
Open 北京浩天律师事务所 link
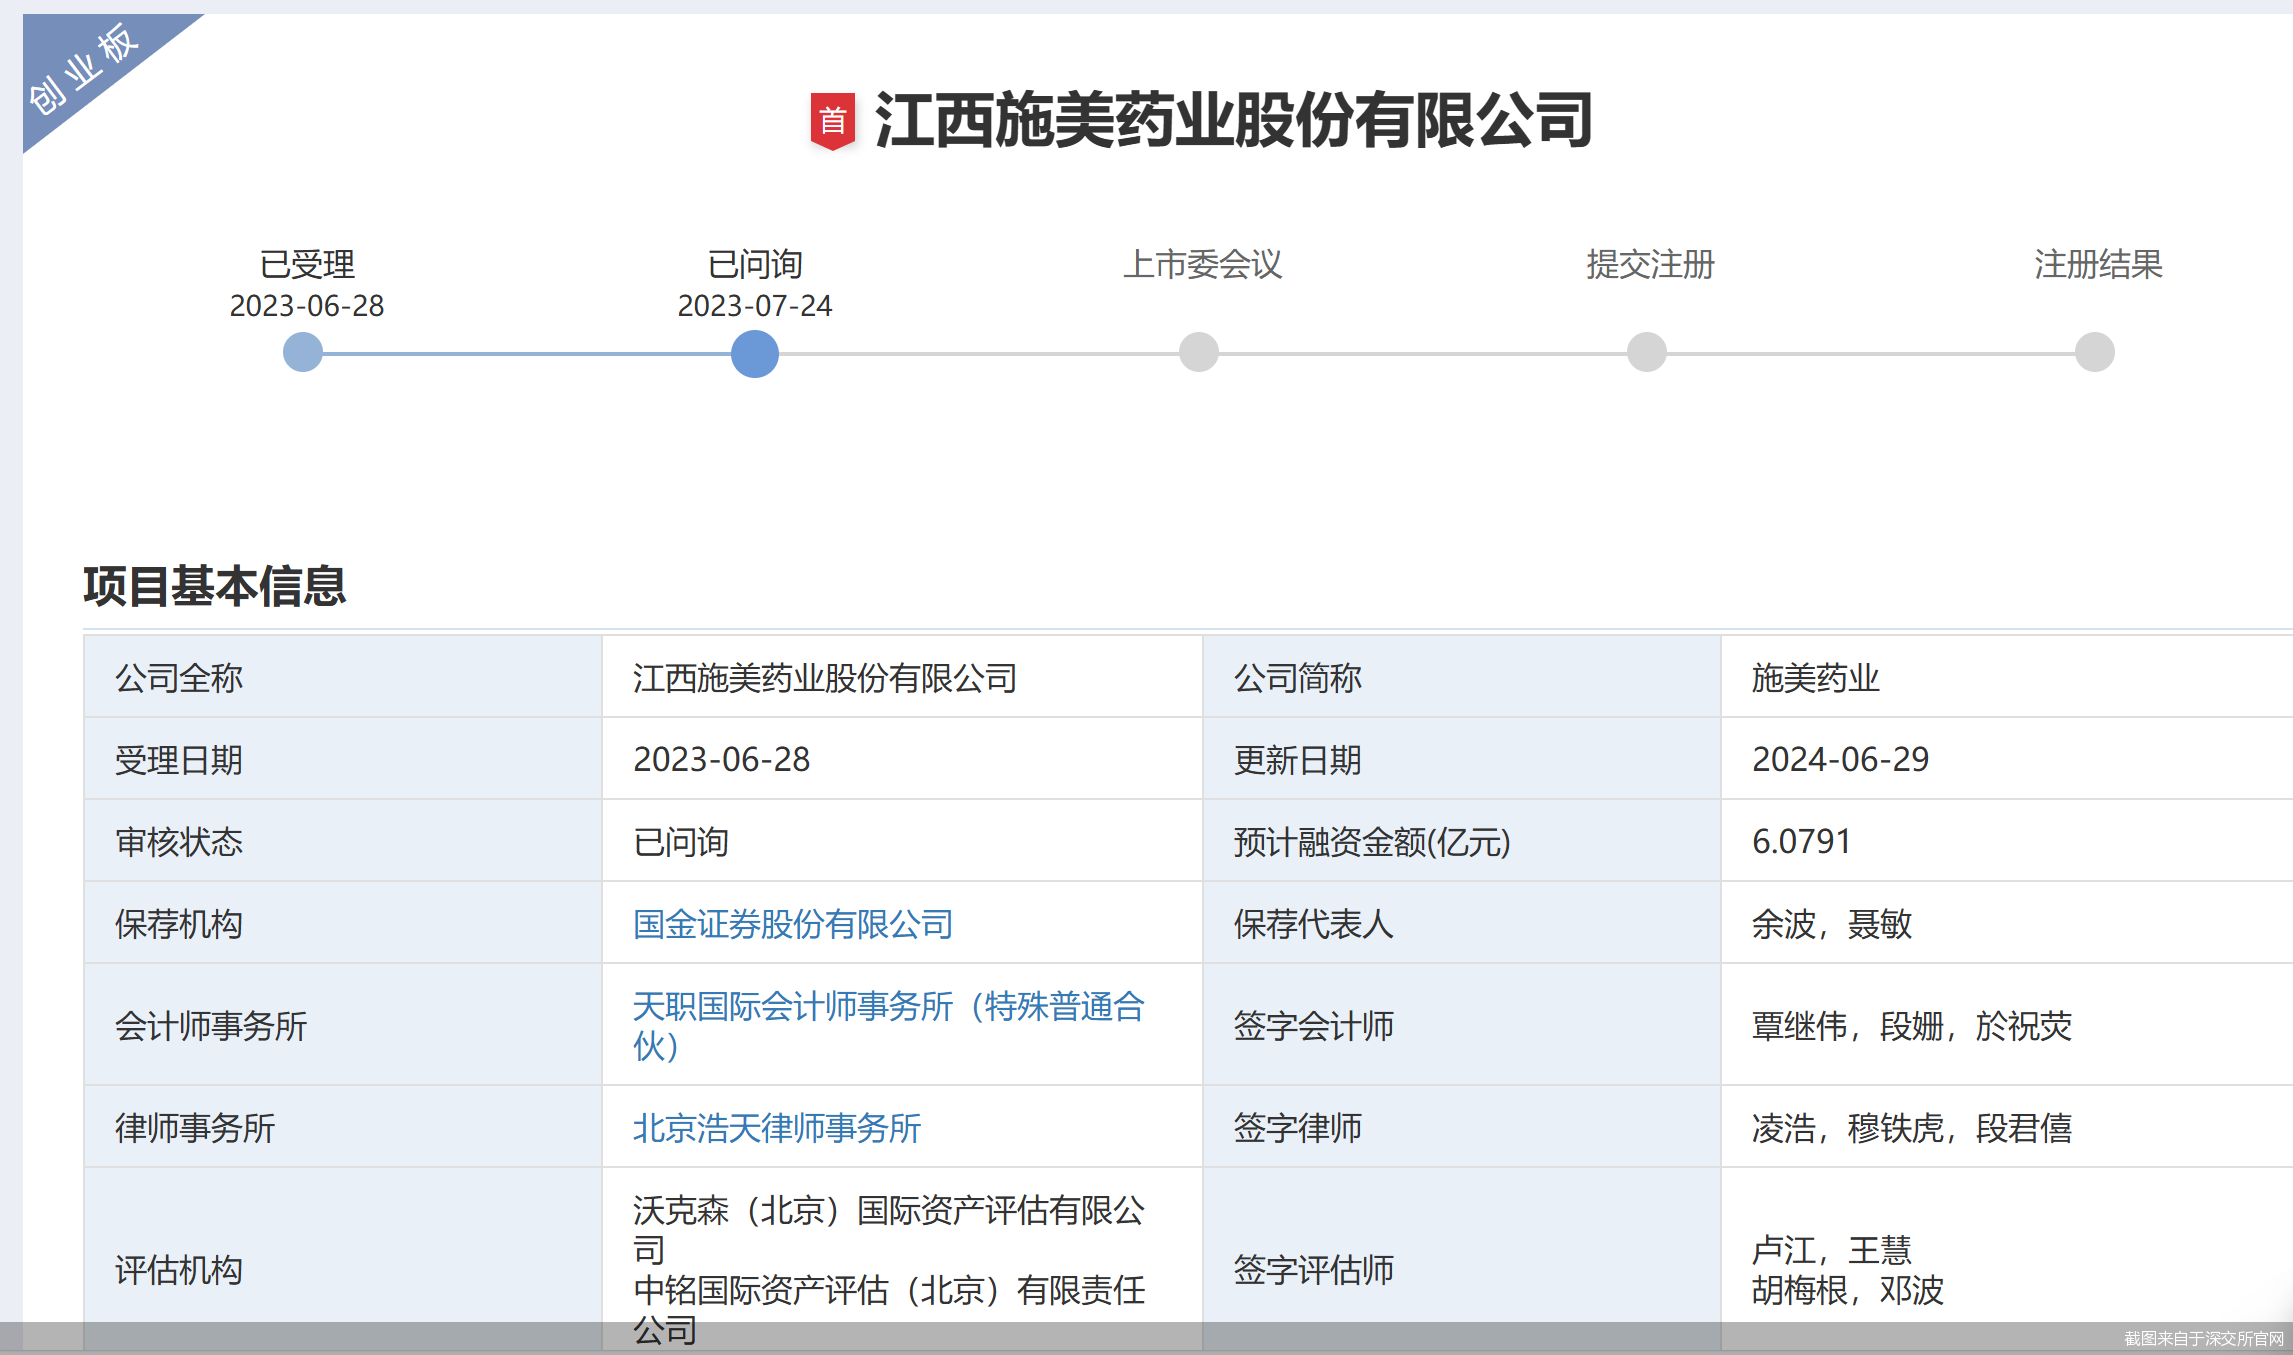777,1128
